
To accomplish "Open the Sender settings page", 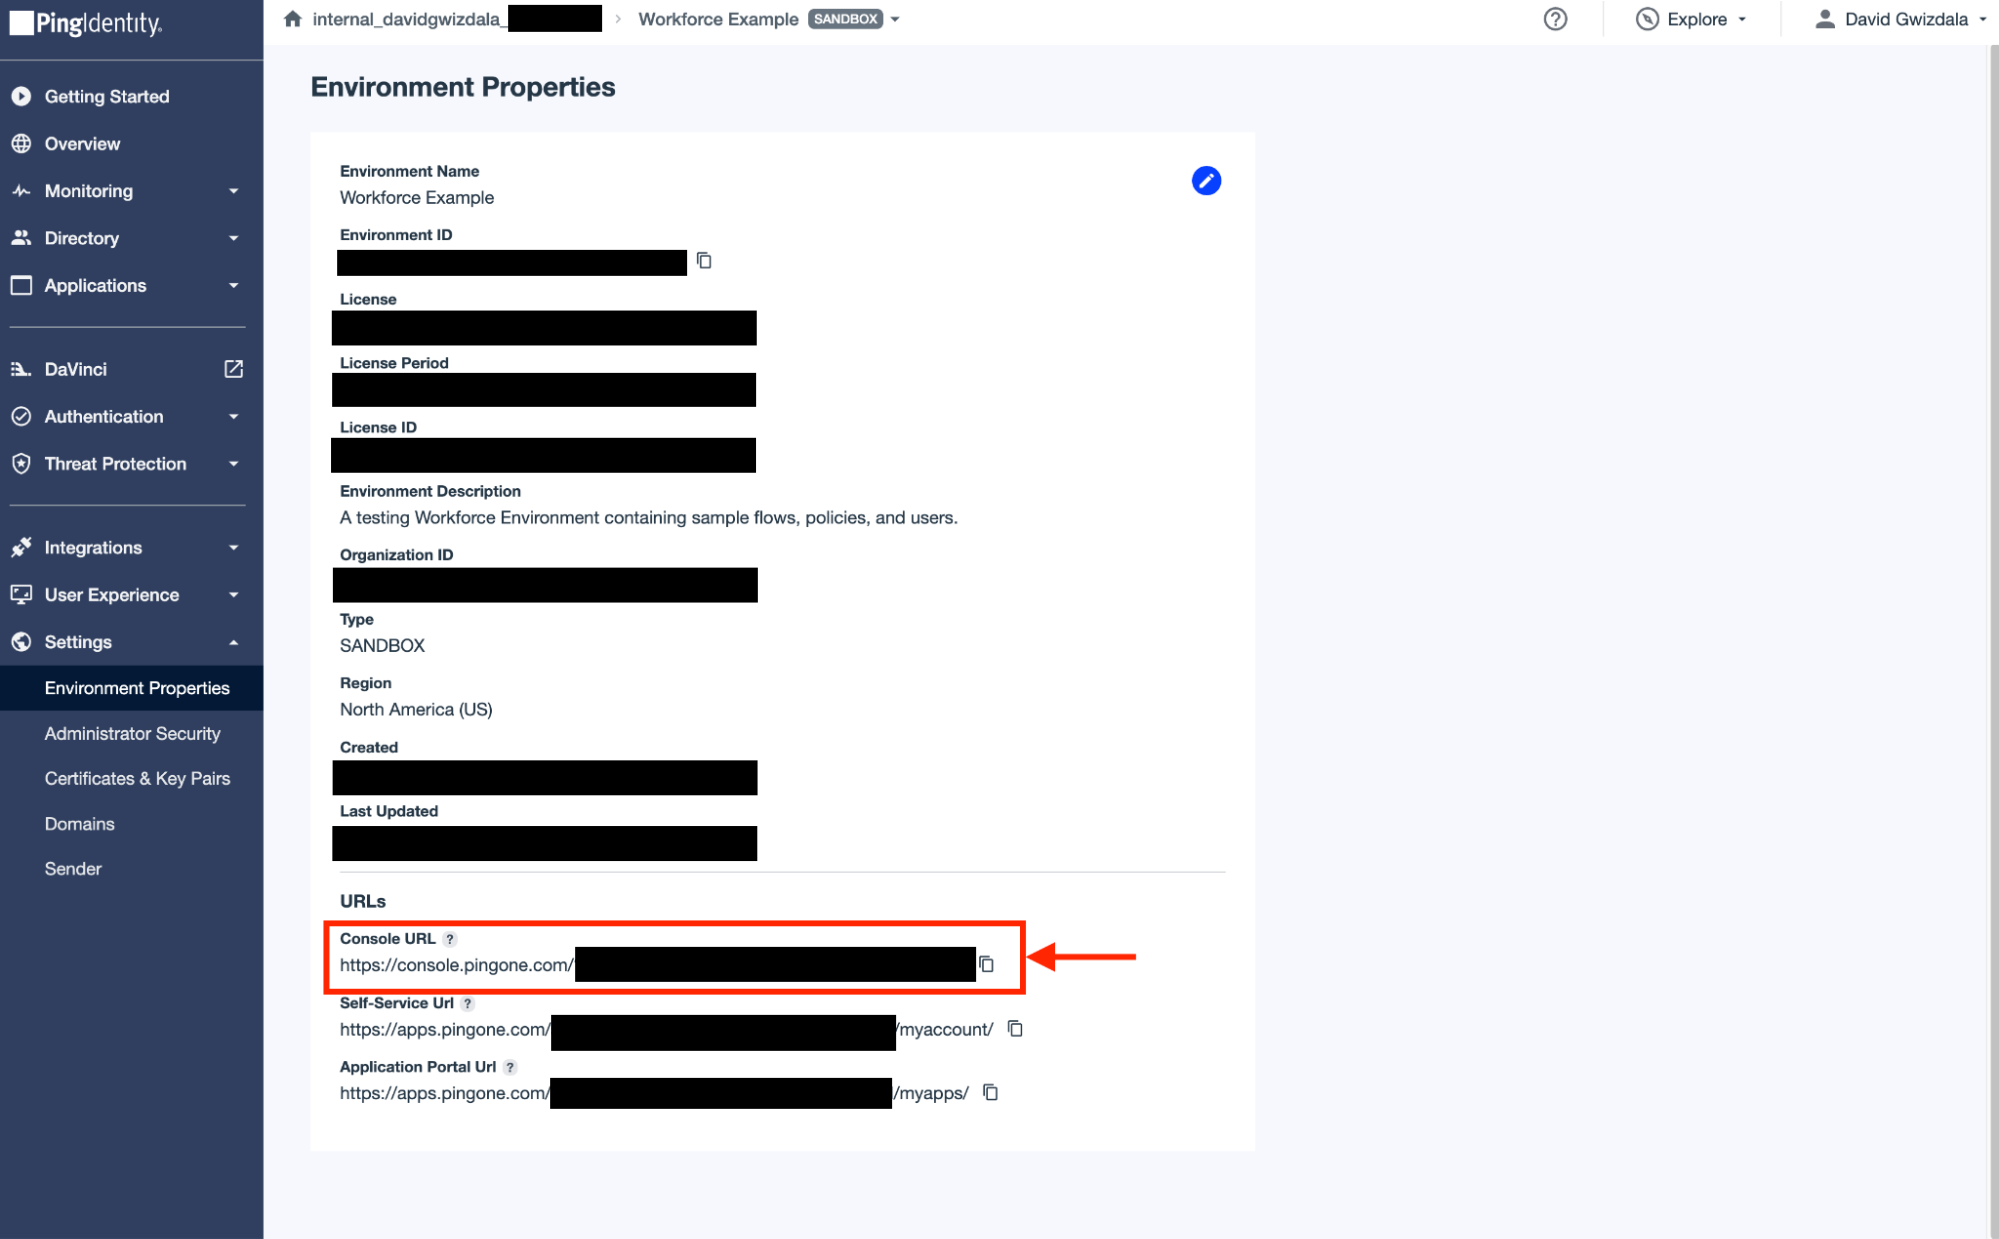I will tap(74, 868).
